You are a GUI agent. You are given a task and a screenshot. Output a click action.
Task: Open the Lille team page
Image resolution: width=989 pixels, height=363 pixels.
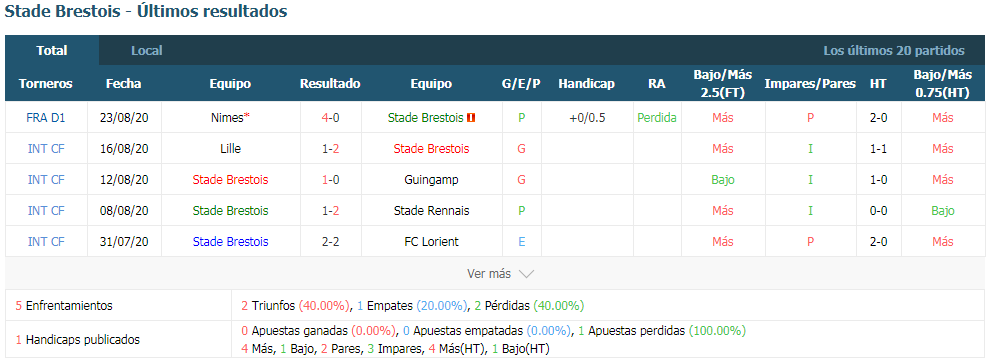click(230, 149)
